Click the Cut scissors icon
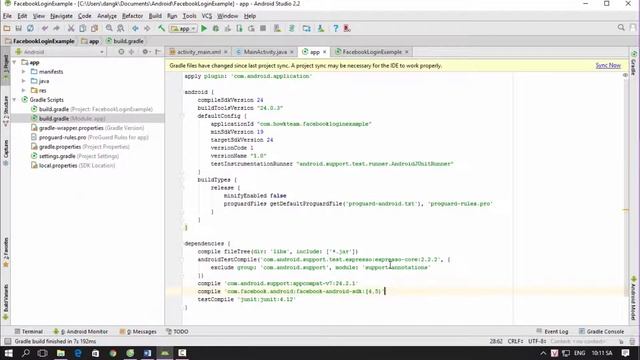640x360 pixels. point(71,29)
